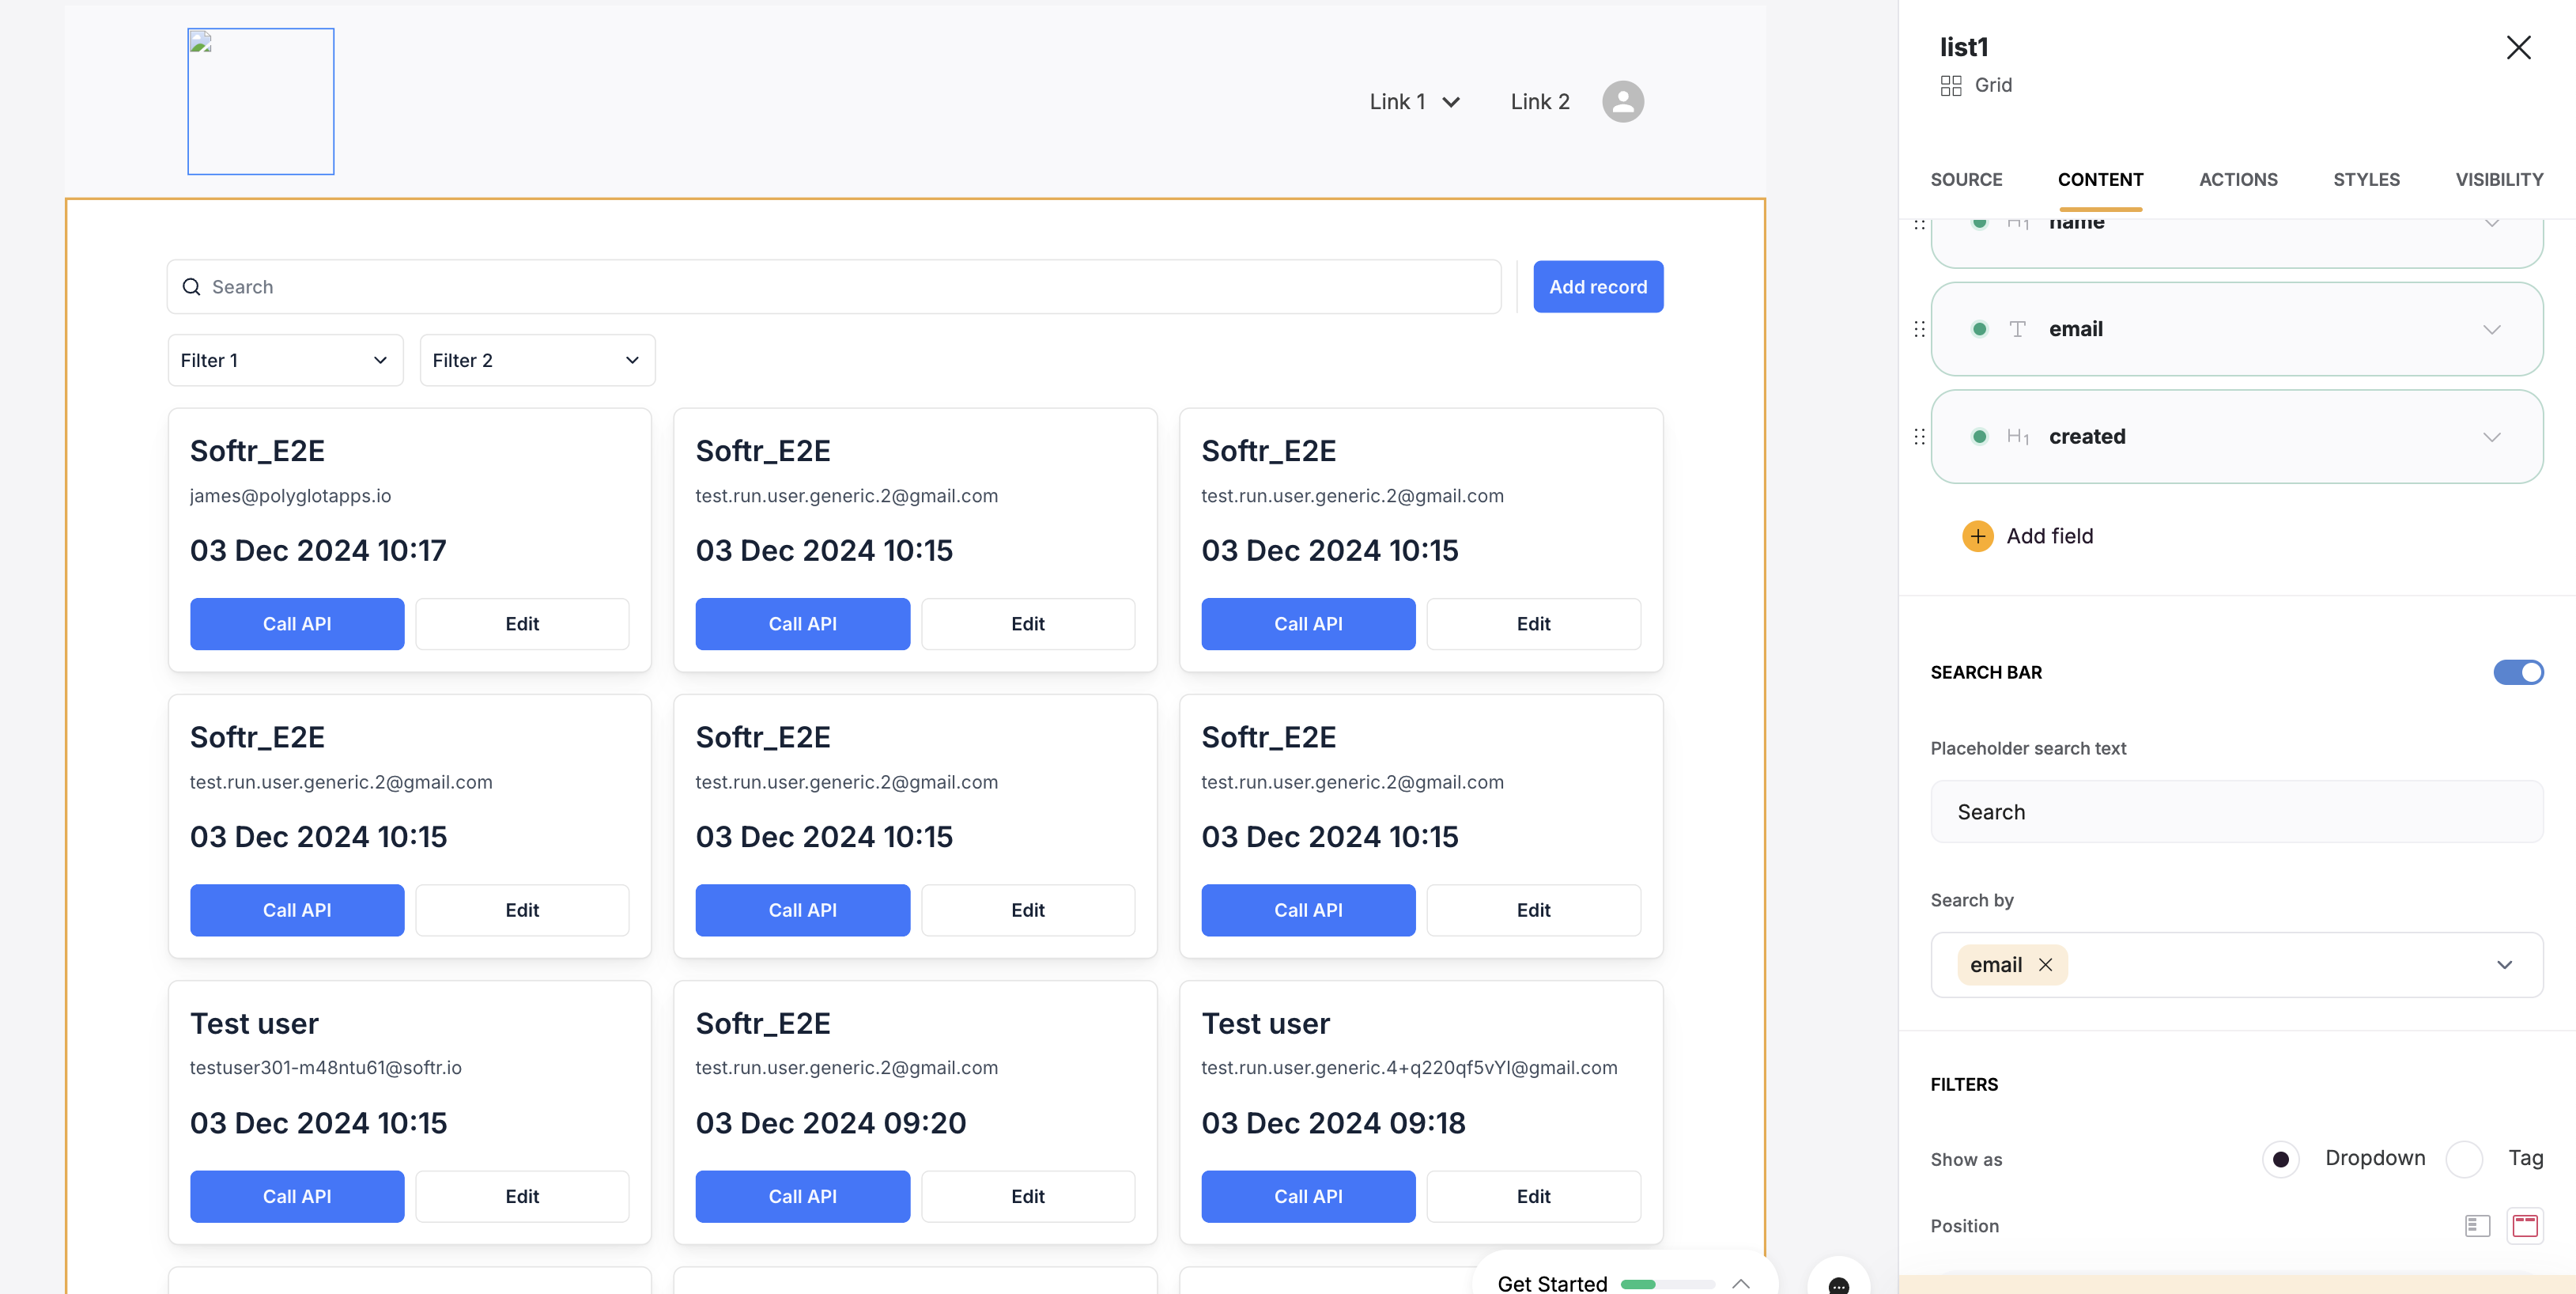Click the Add record button
The width and height of the screenshot is (2576, 1294).
[1598, 287]
